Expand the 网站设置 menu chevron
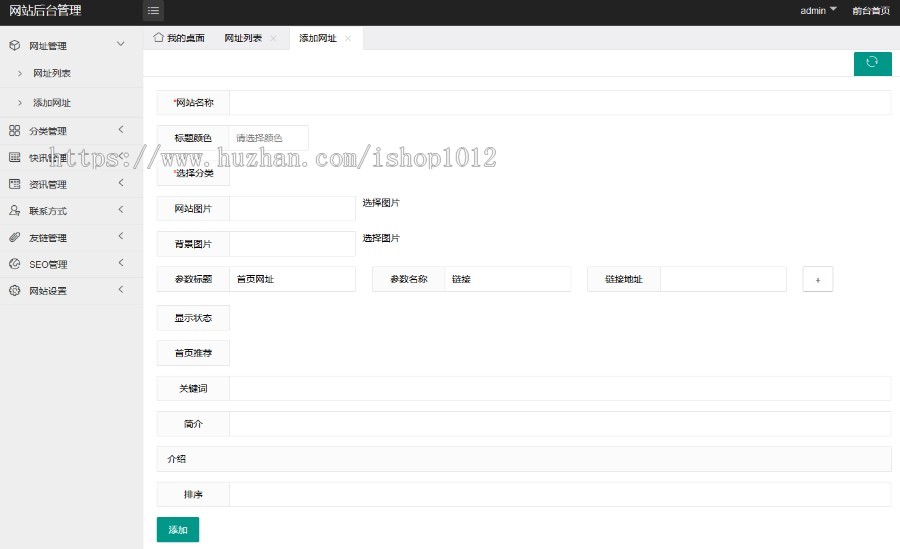Screen dimensions: 900x549 pos(121,289)
